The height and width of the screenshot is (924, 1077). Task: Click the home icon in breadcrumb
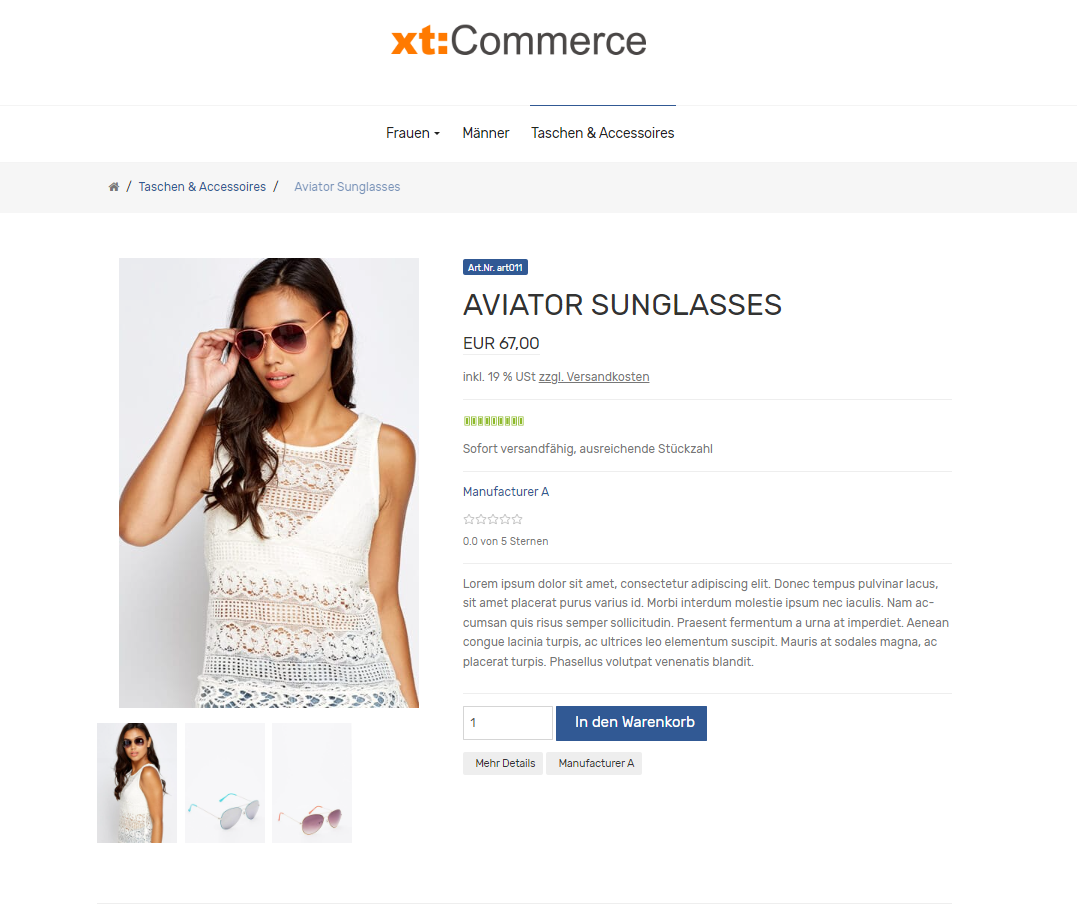point(114,187)
